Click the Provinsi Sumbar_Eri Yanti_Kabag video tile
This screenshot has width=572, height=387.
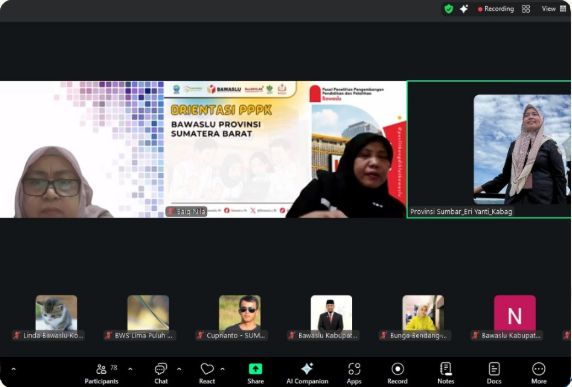coord(489,149)
